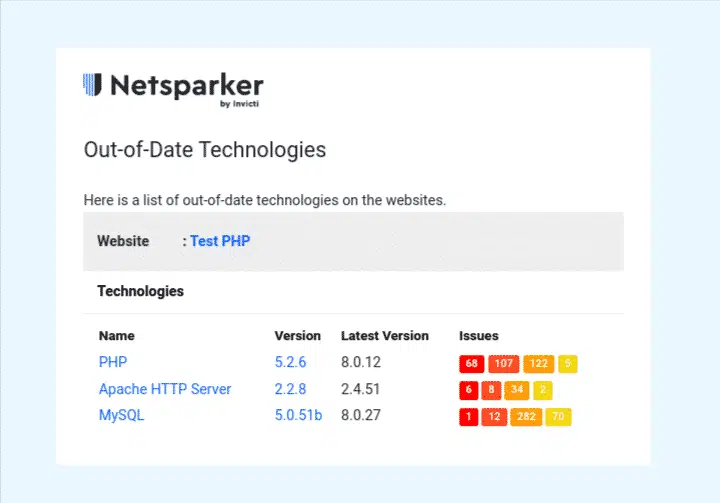Click the Website label
The image size is (720, 503).
[x=123, y=241]
